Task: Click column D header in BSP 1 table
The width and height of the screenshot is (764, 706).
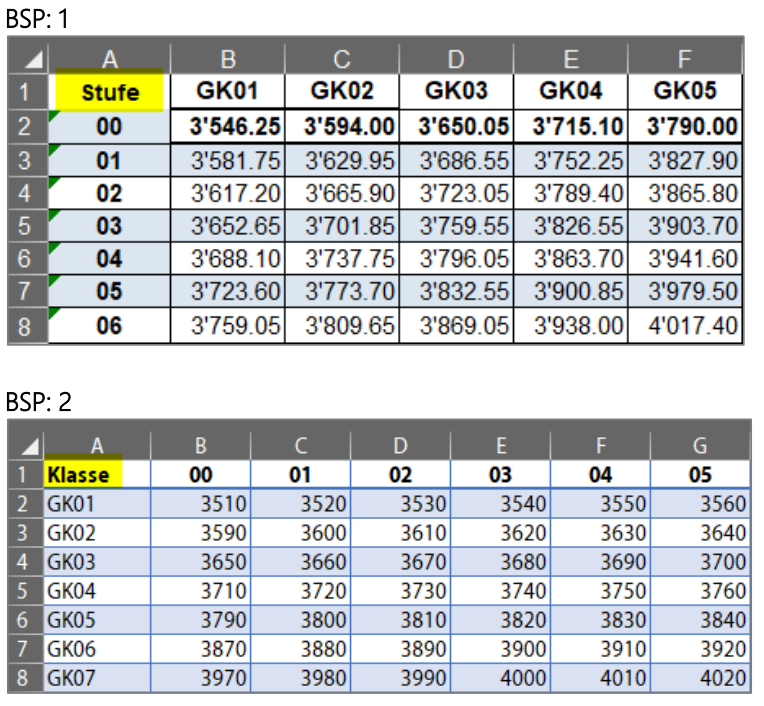Action: tap(455, 58)
